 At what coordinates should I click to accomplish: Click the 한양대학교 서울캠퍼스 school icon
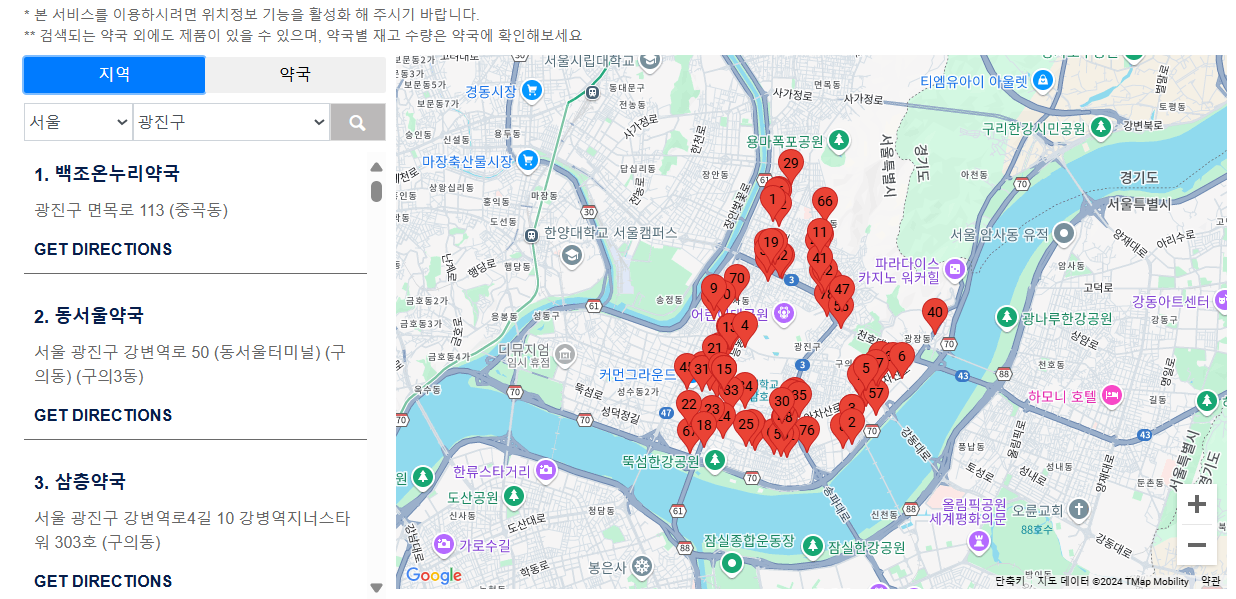(x=571, y=256)
